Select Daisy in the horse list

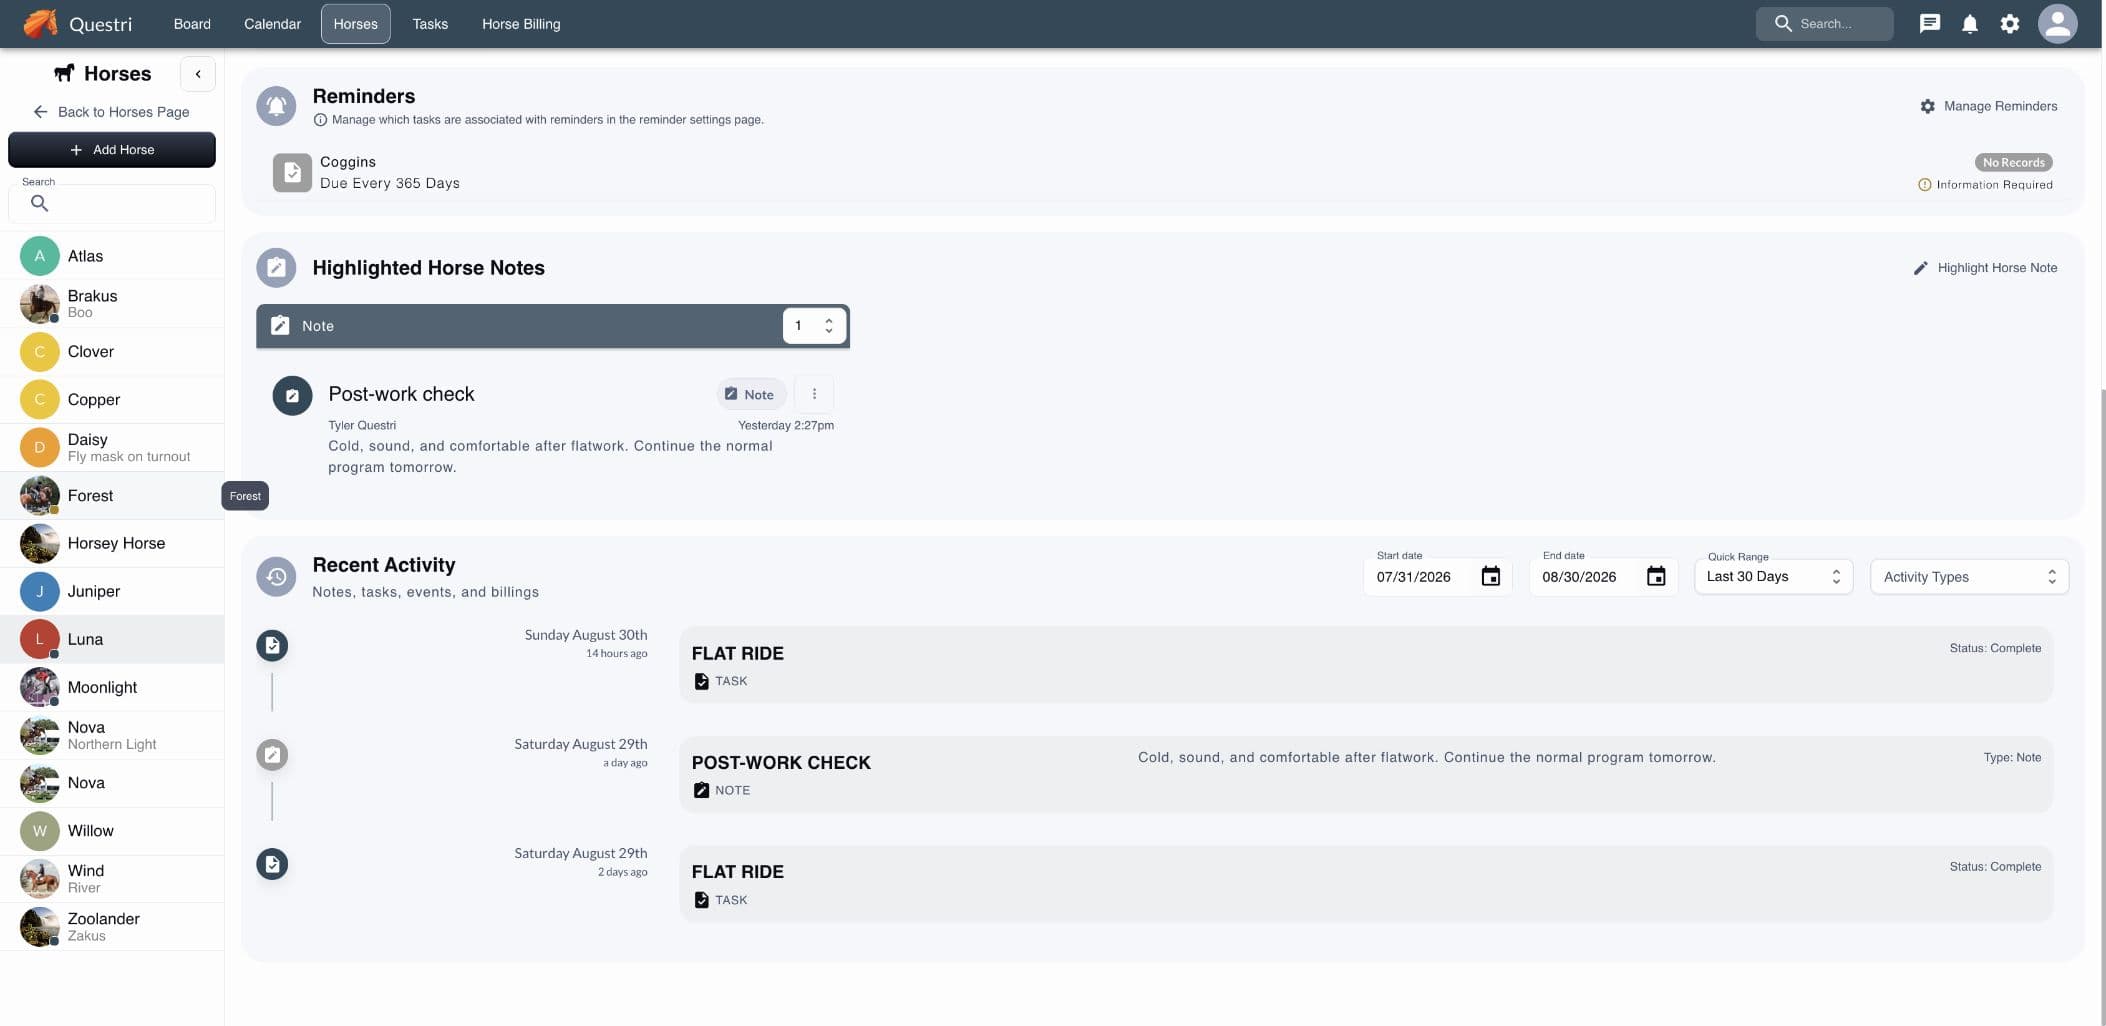[112, 448]
